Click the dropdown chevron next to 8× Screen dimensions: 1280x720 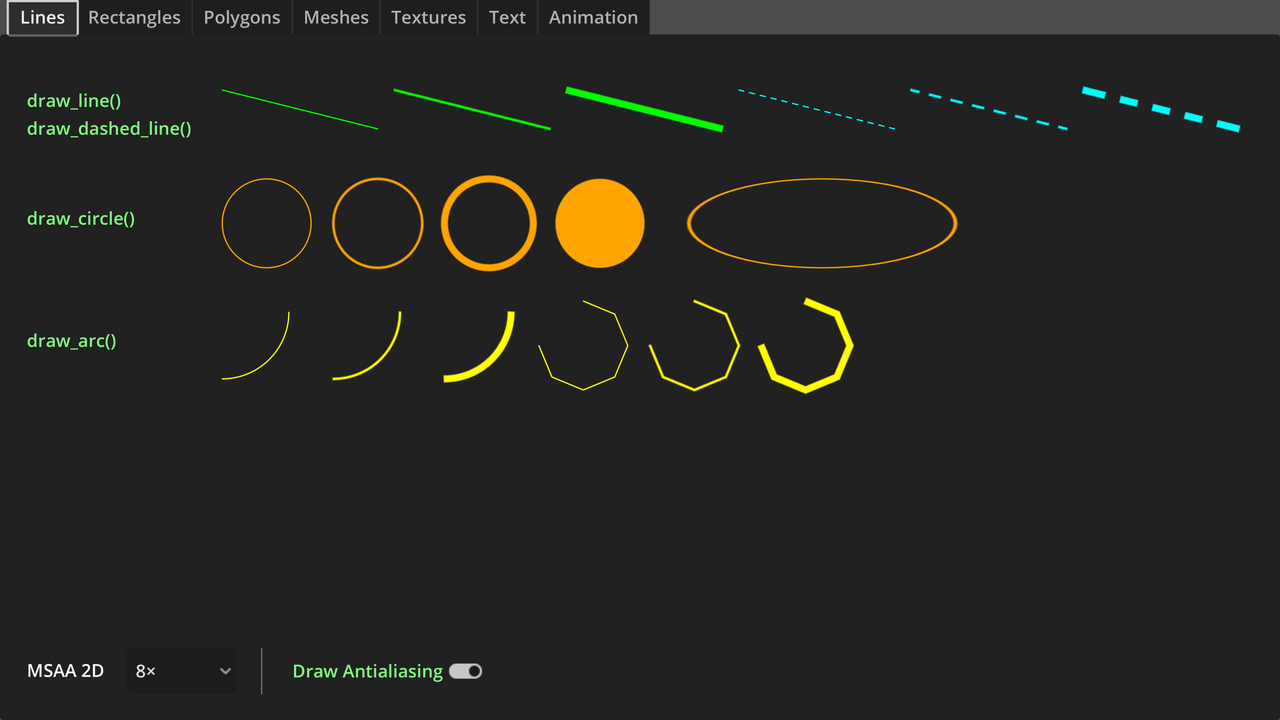[225, 671]
